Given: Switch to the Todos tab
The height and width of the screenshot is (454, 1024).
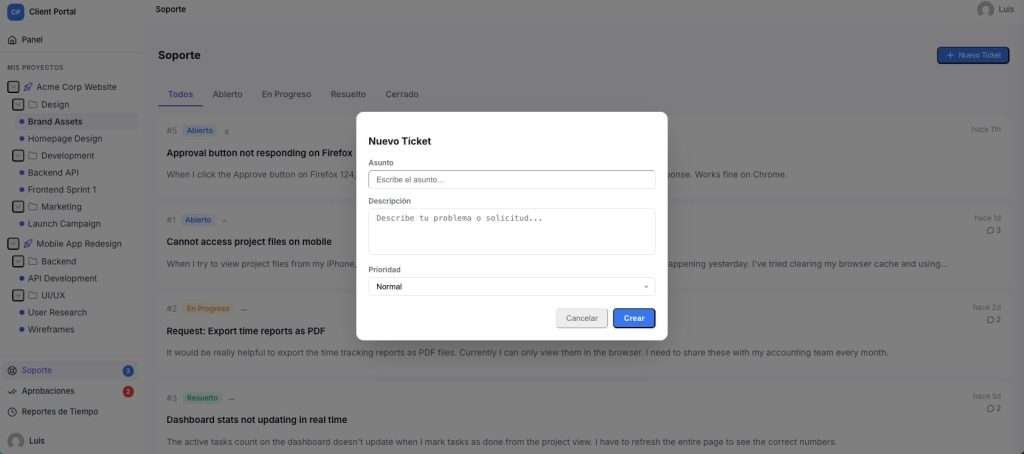Looking at the screenshot, I should click(180, 94).
